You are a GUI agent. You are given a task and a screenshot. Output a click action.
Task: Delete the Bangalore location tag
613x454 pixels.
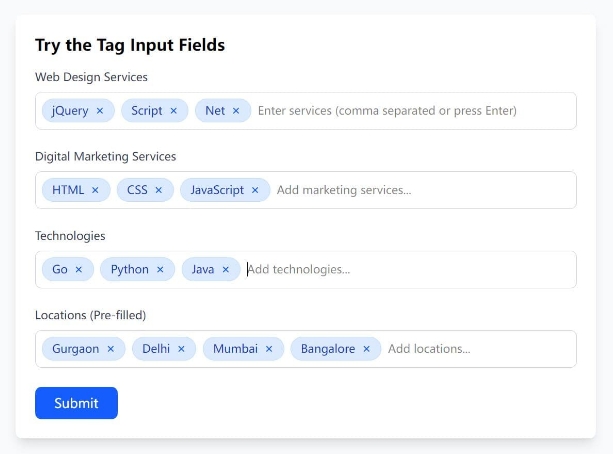pyautogui.click(x=366, y=349)
